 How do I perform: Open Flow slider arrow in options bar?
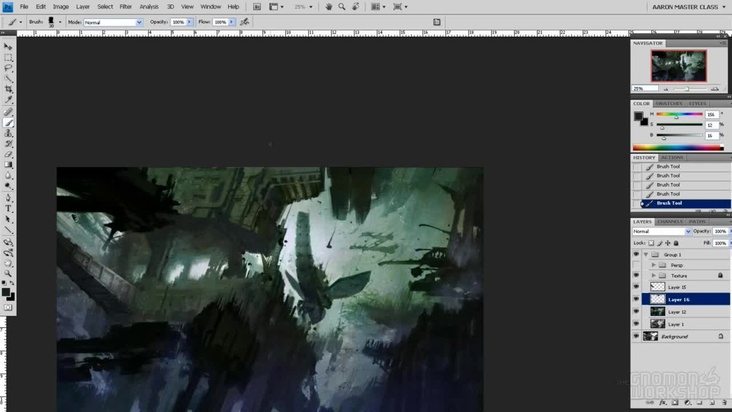(232, 22)
